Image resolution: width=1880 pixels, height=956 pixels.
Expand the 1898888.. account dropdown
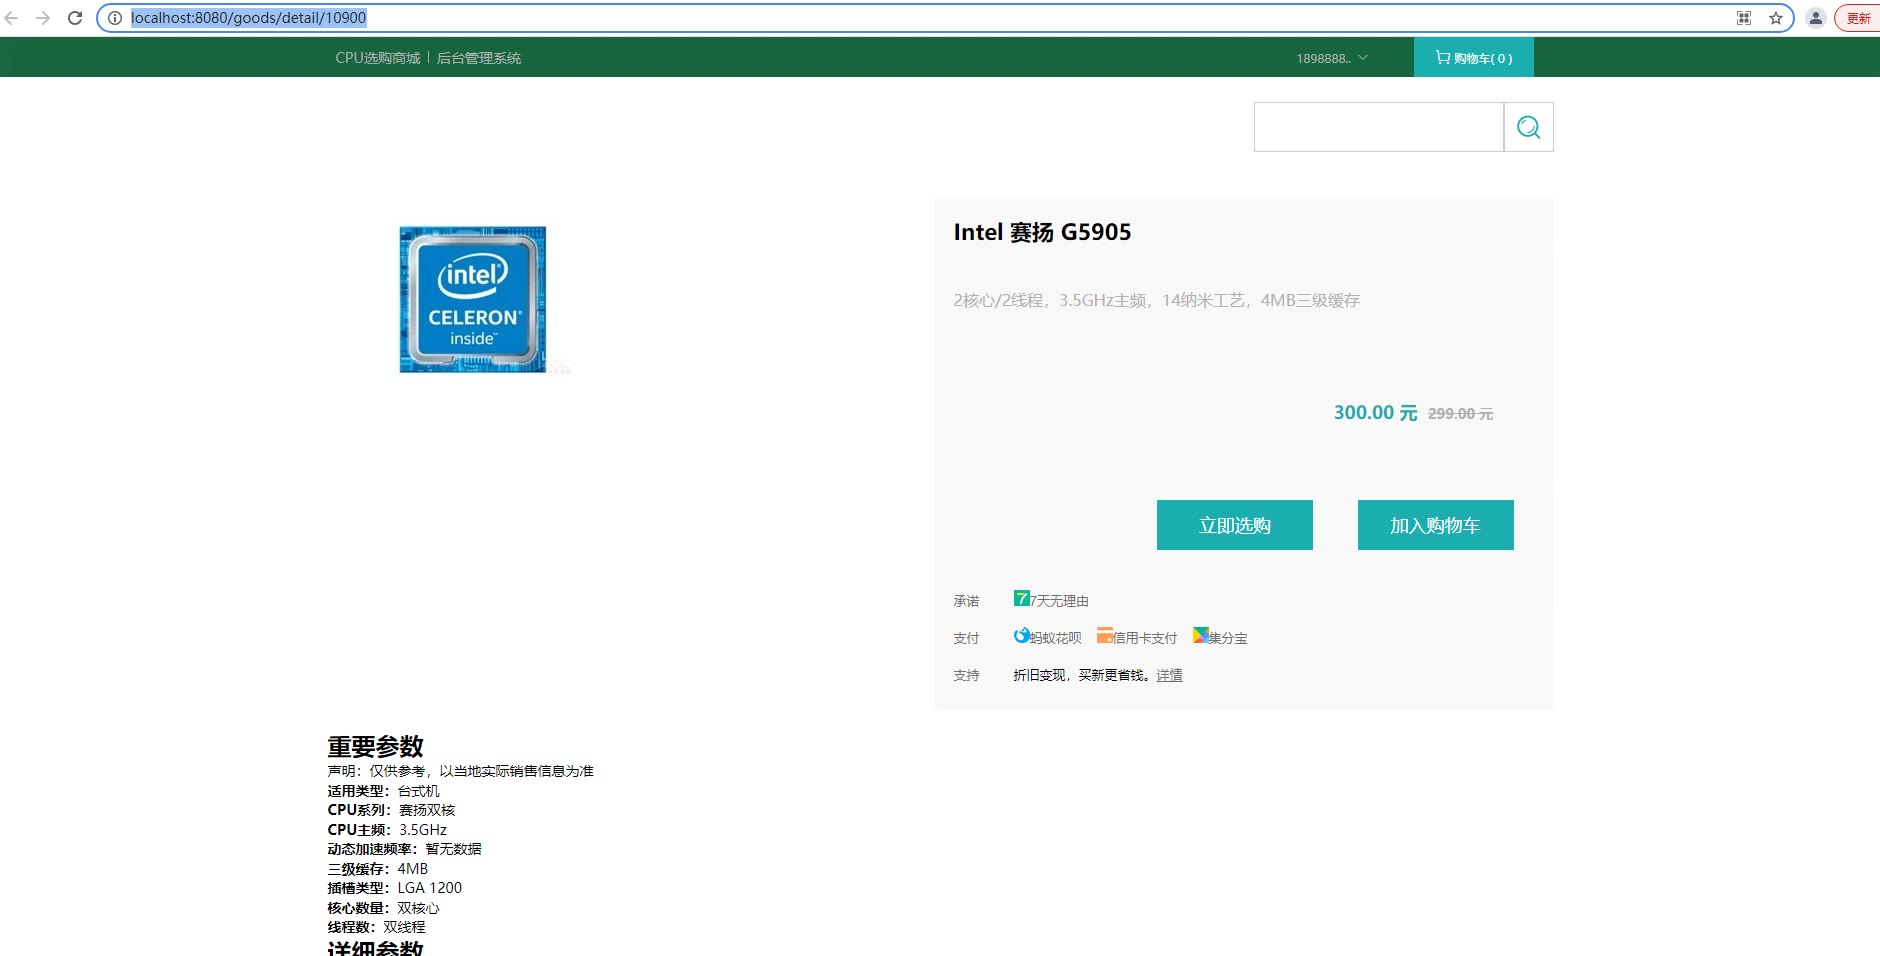[1332, 58]
